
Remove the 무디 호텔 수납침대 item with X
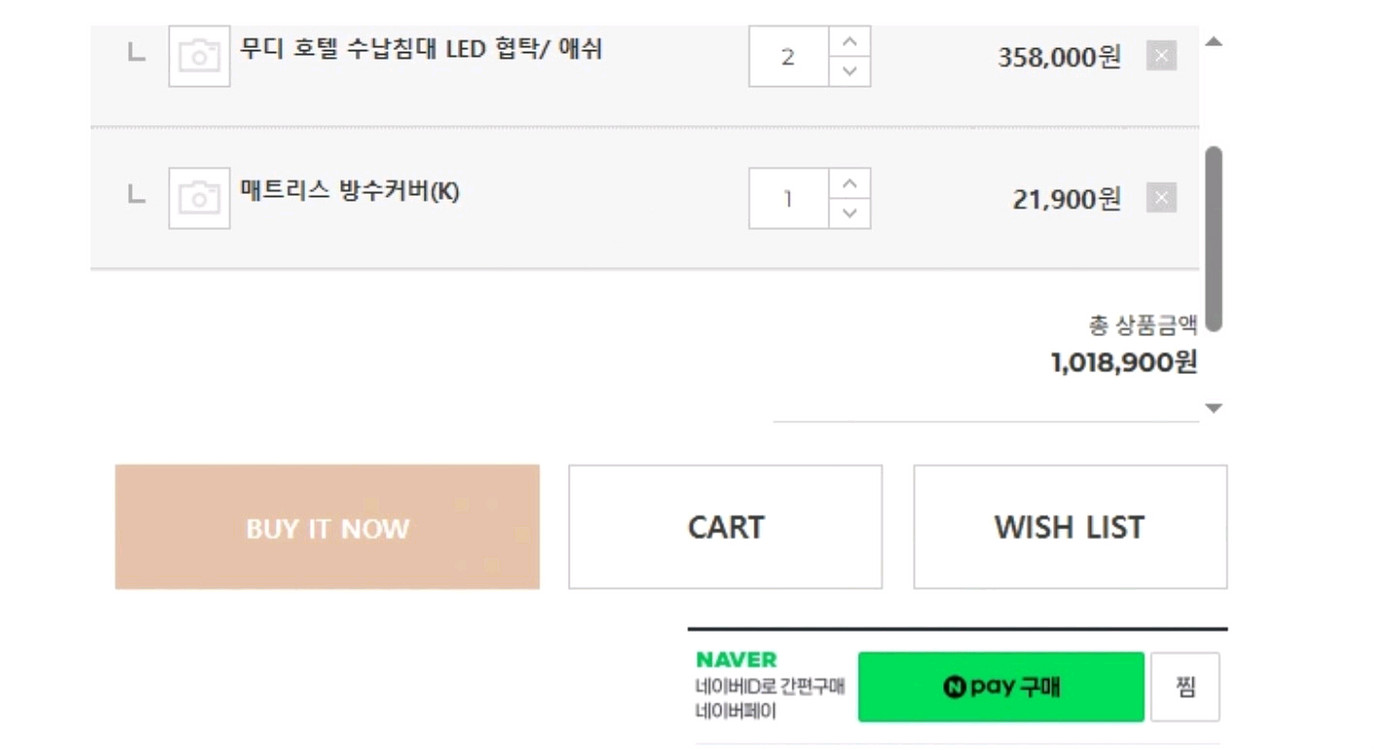click(1161, 56)
